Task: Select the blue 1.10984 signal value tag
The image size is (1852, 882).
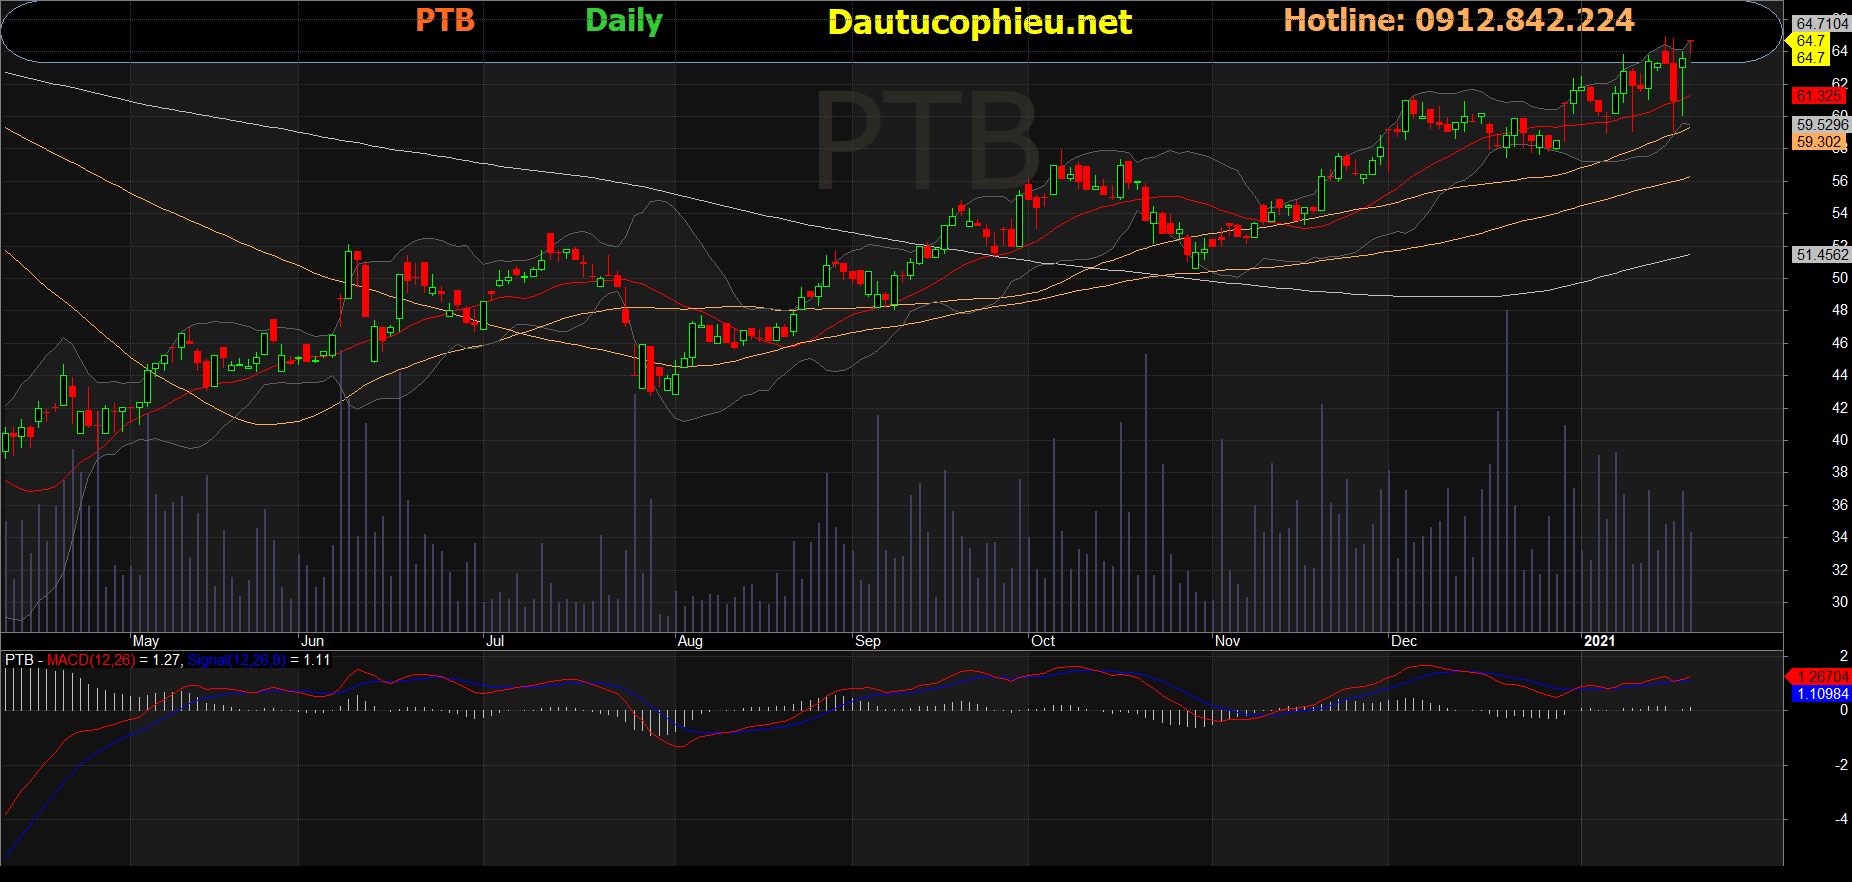Action: click(1824, 694)
